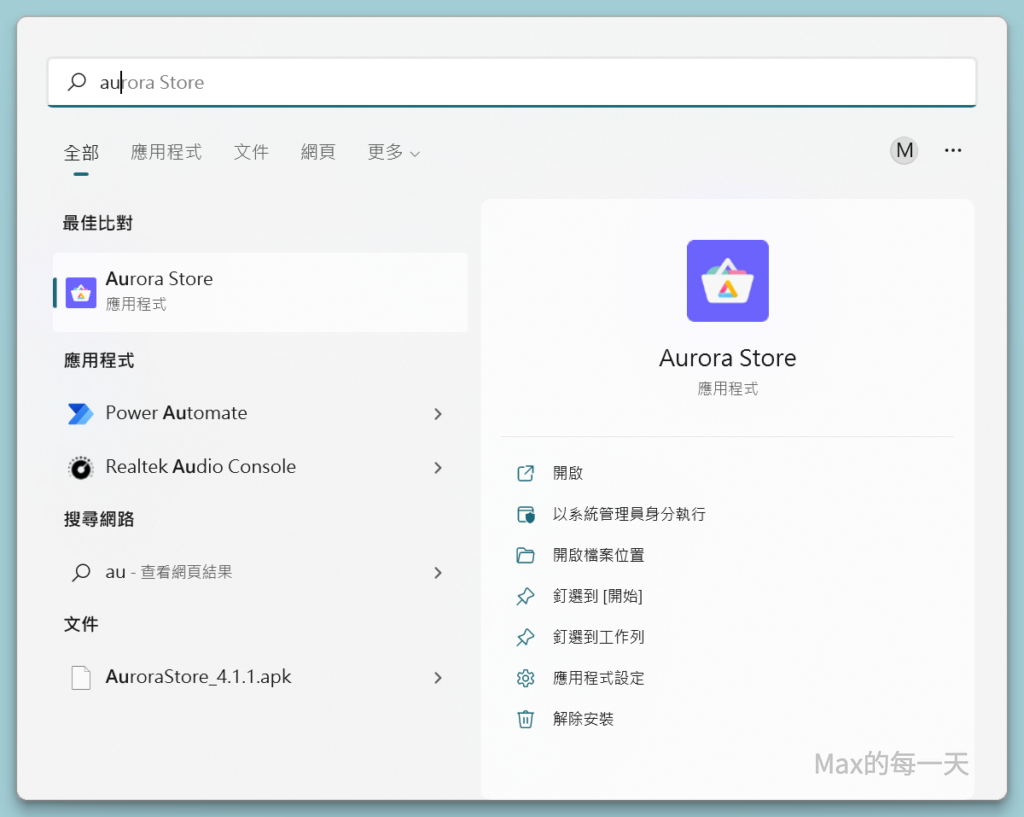This screenshot has width=1024, height=817.
Task: Click the admin shield icon next to 以系統管理員身分執行
Action: tap(526, 514)
